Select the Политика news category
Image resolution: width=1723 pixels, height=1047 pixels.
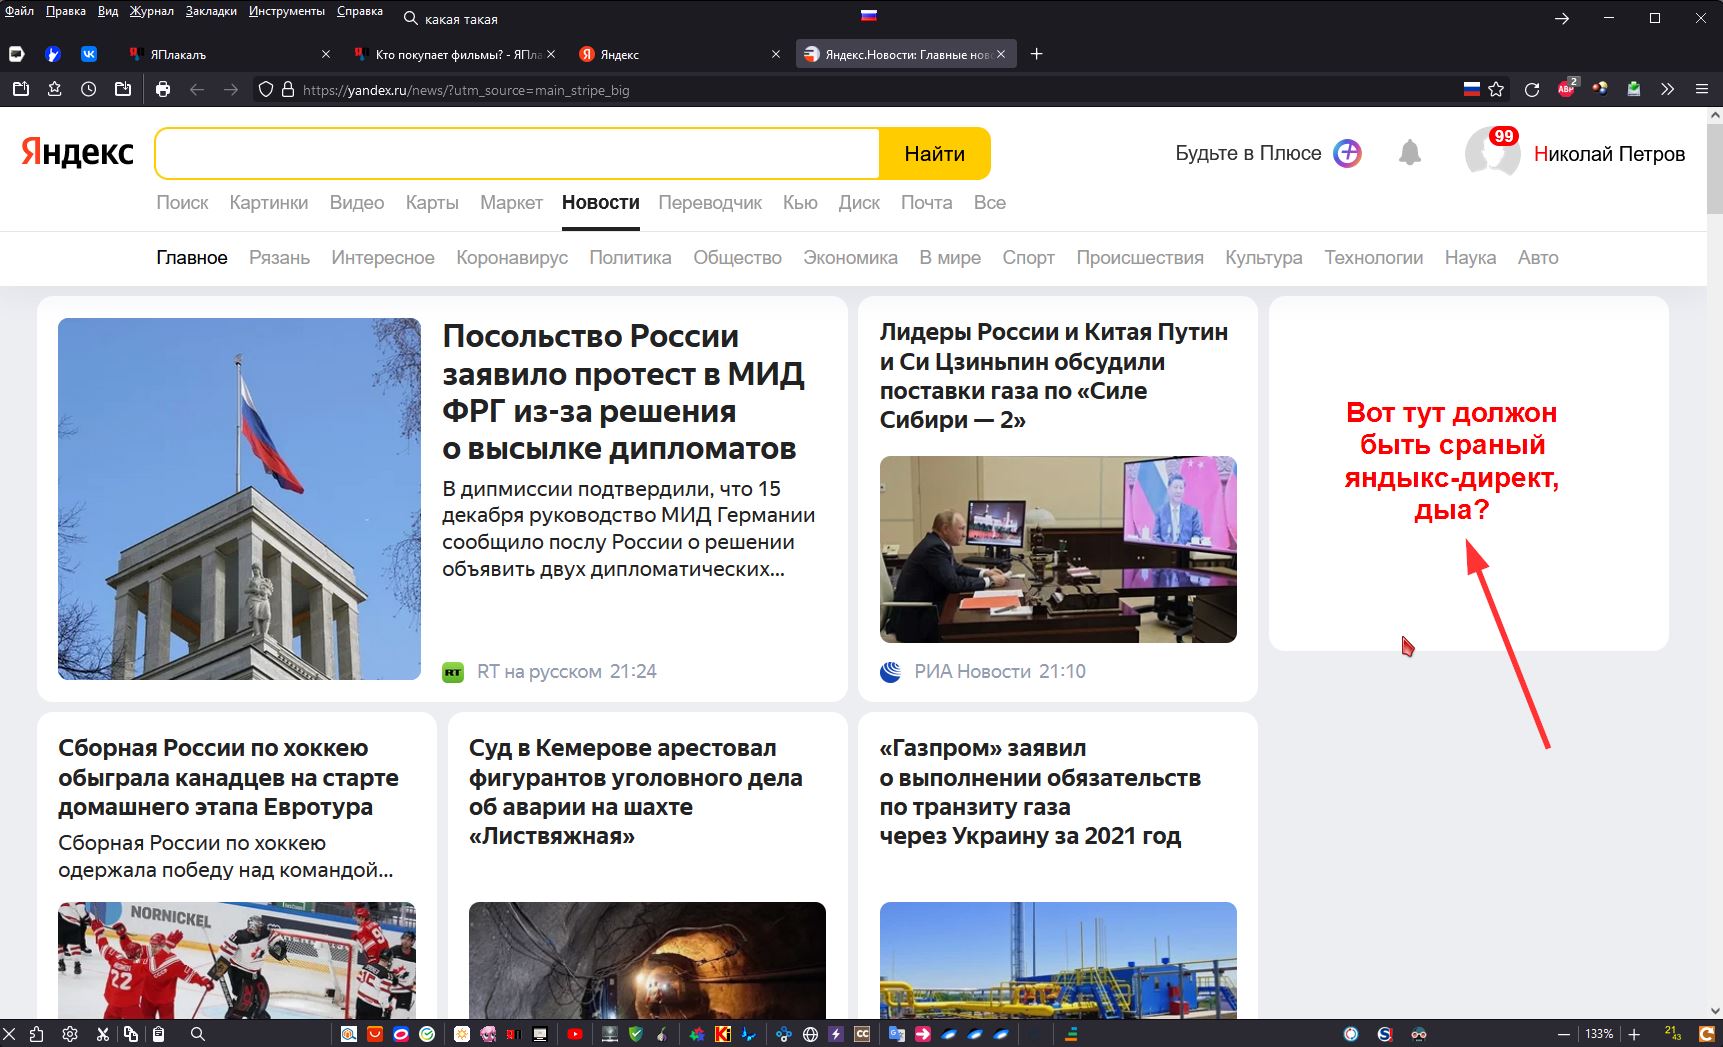[630, 257]
